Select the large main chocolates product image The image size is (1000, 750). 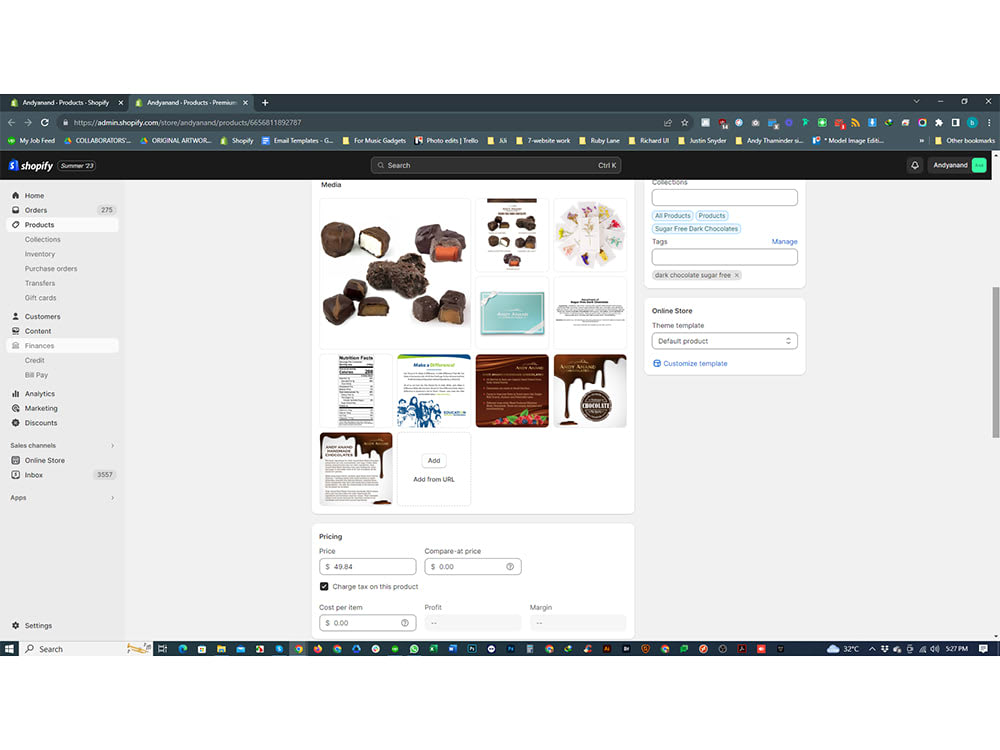[395, 273]
